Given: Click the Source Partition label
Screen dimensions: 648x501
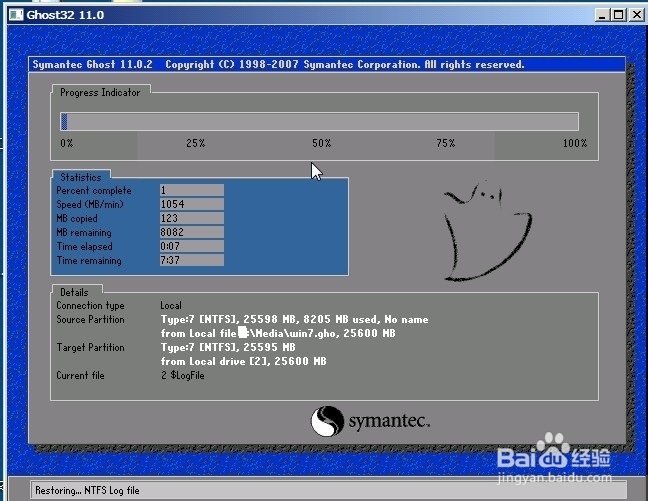Looking at the screenshot, I should pyautogui.click(x=90, y=320).
